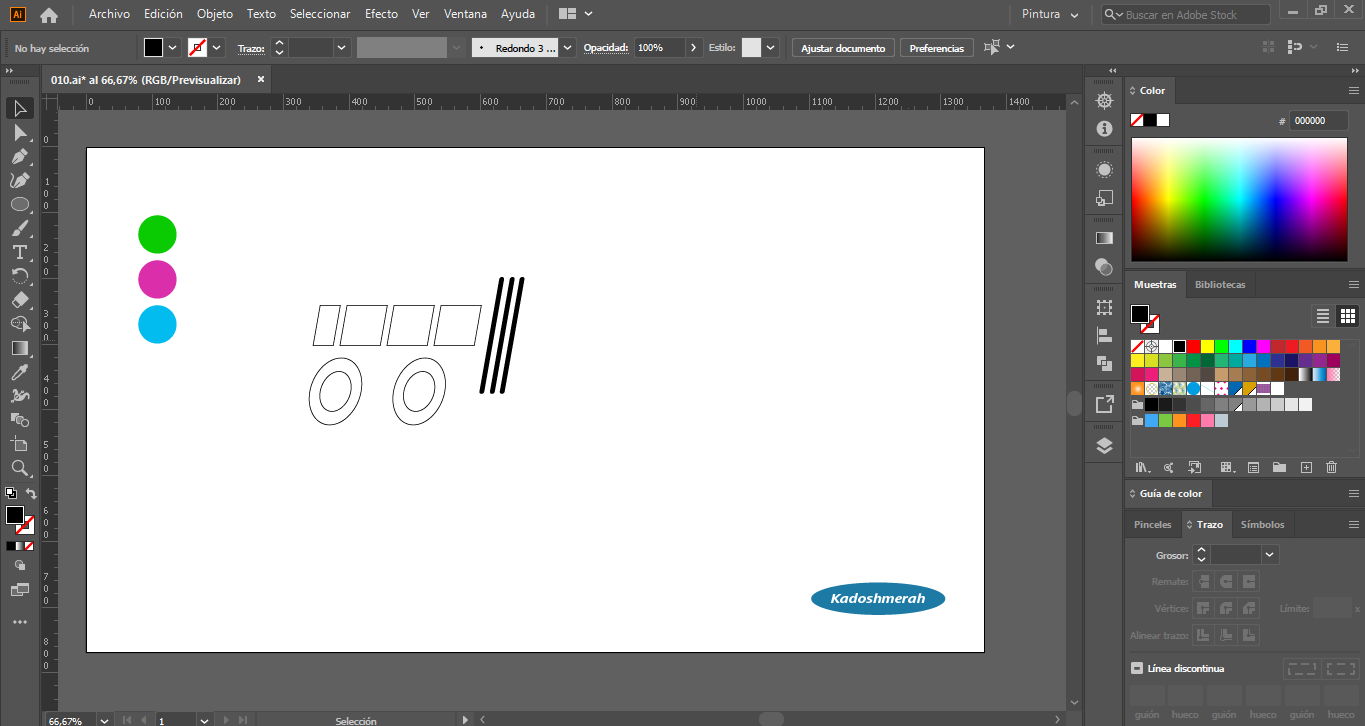
Task: Click the Buscar en Adobe Stock search field
Action: [1186, 15]
